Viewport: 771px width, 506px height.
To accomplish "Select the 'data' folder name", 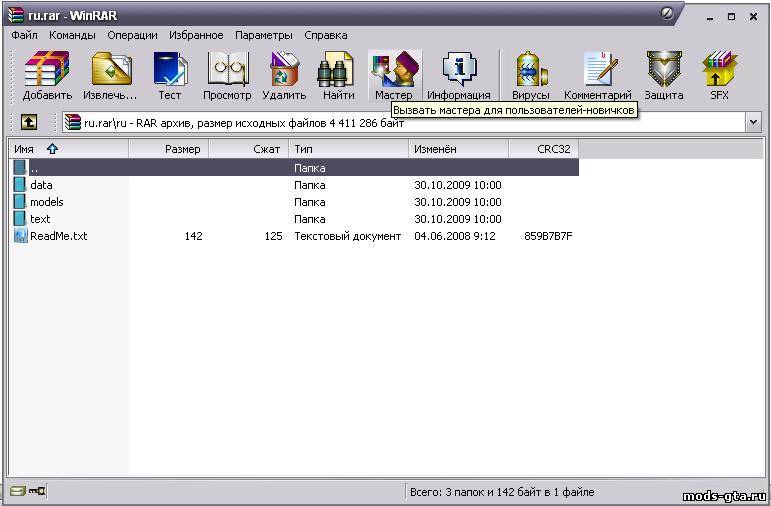I will point(41,185).
